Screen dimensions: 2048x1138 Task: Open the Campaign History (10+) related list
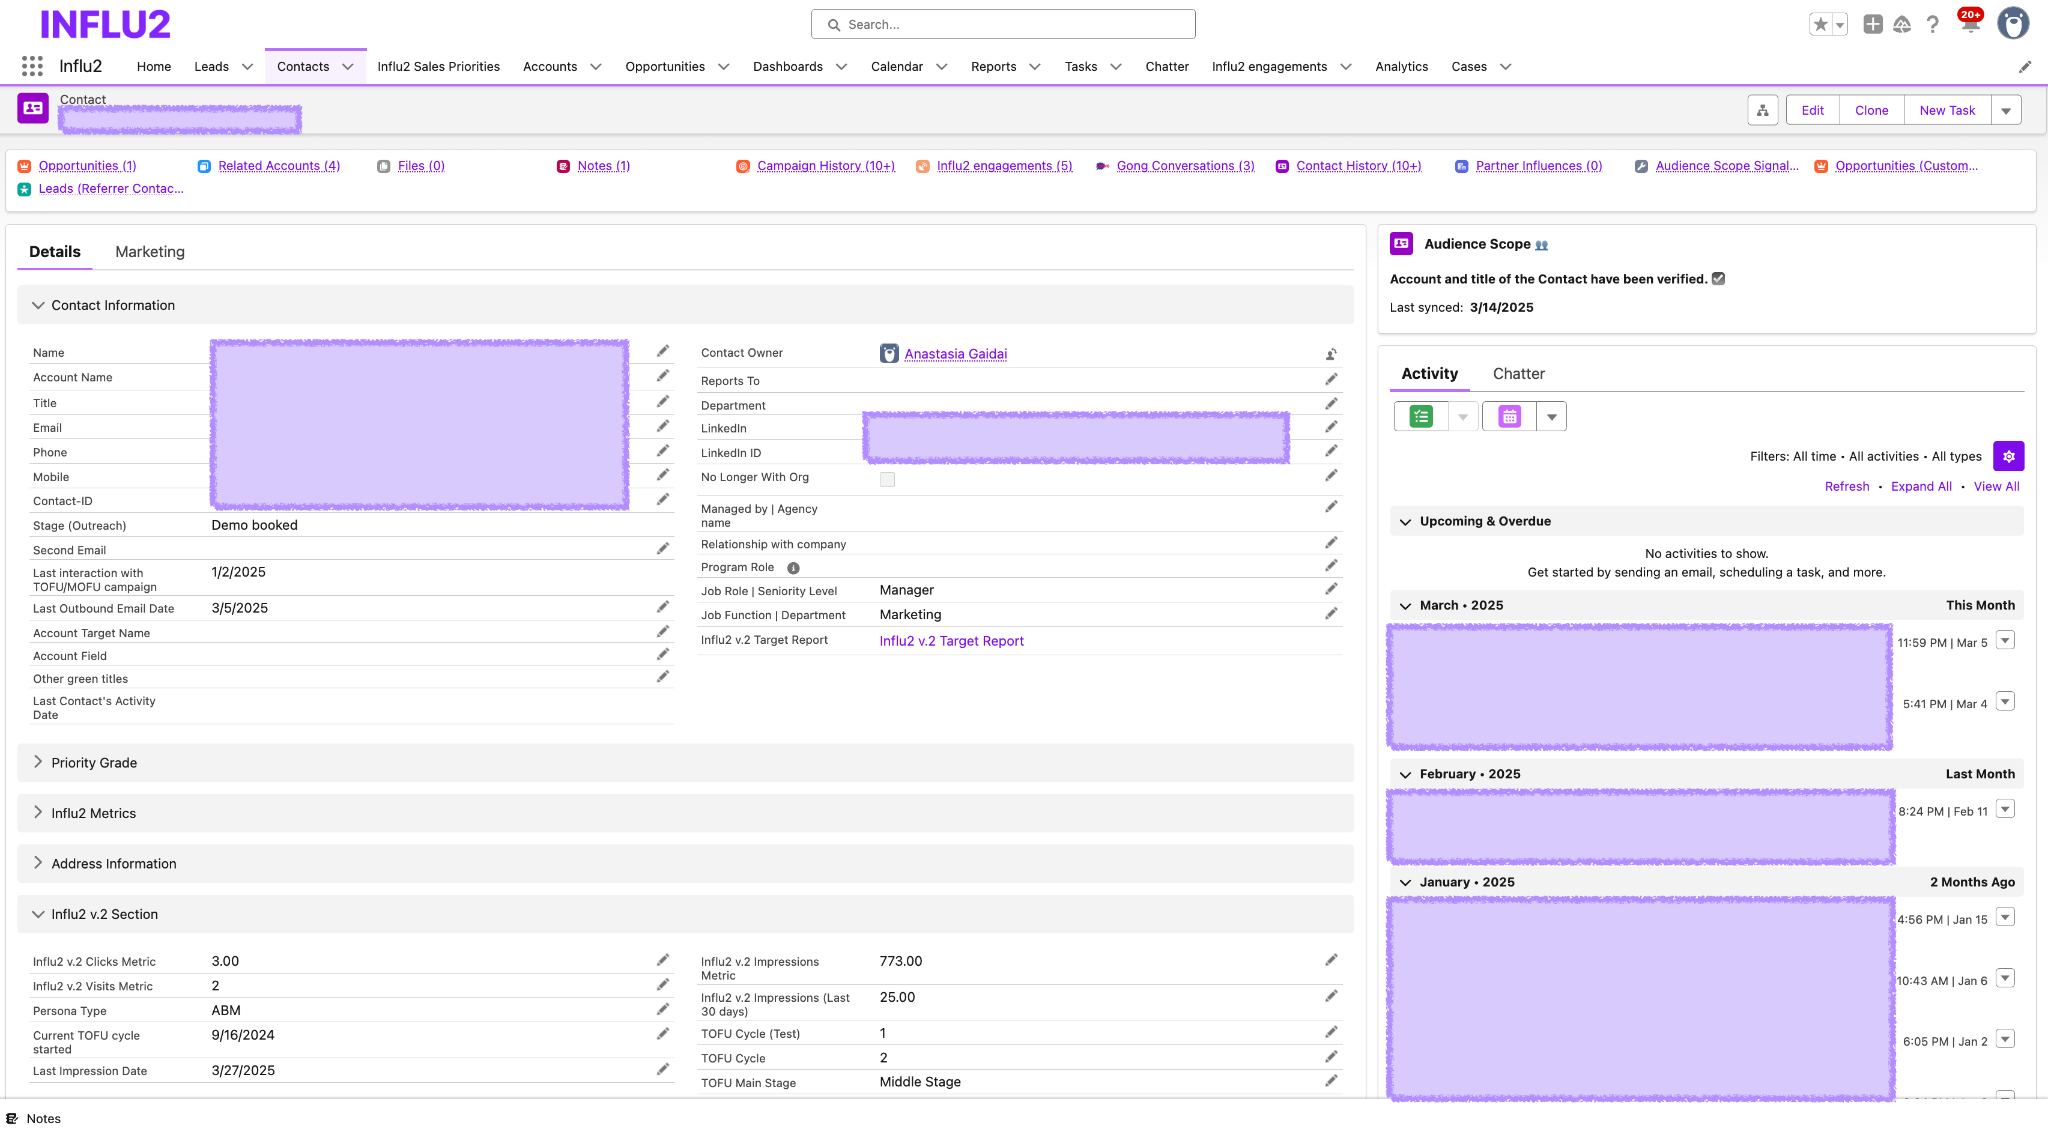coord(826,166)
